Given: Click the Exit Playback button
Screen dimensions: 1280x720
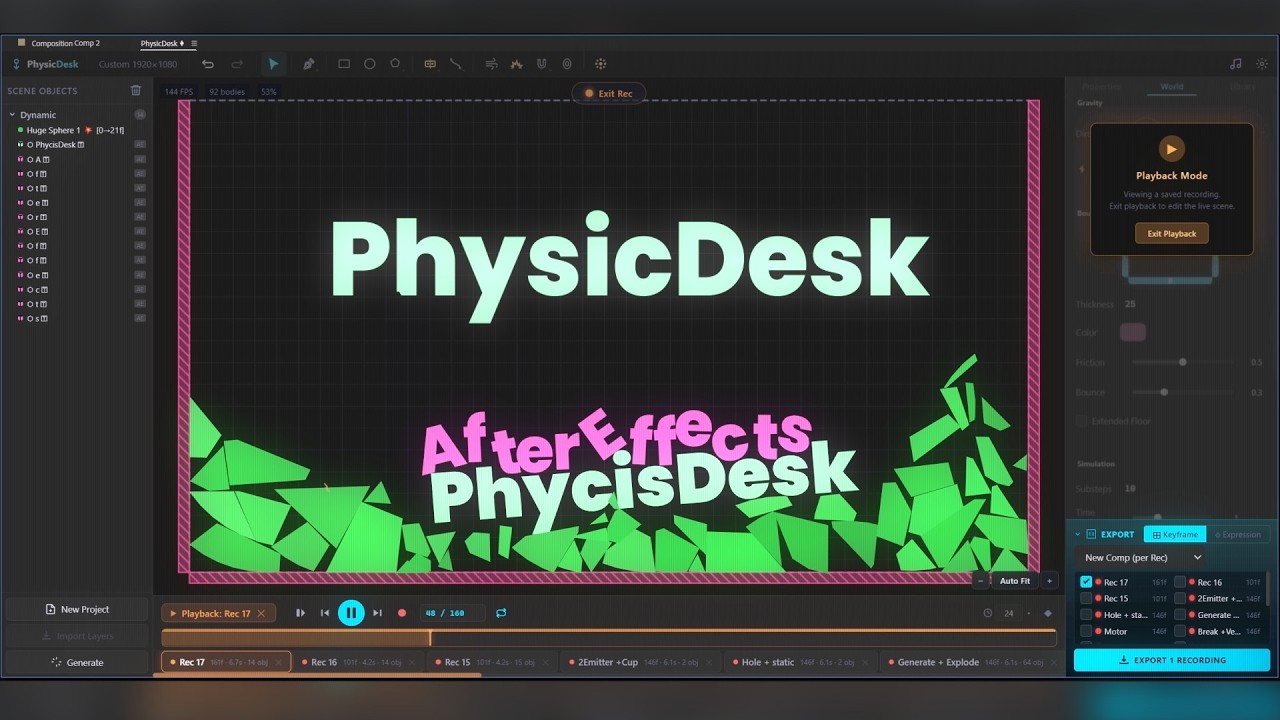Looking at the screenshot, I should coord(1172,233).
